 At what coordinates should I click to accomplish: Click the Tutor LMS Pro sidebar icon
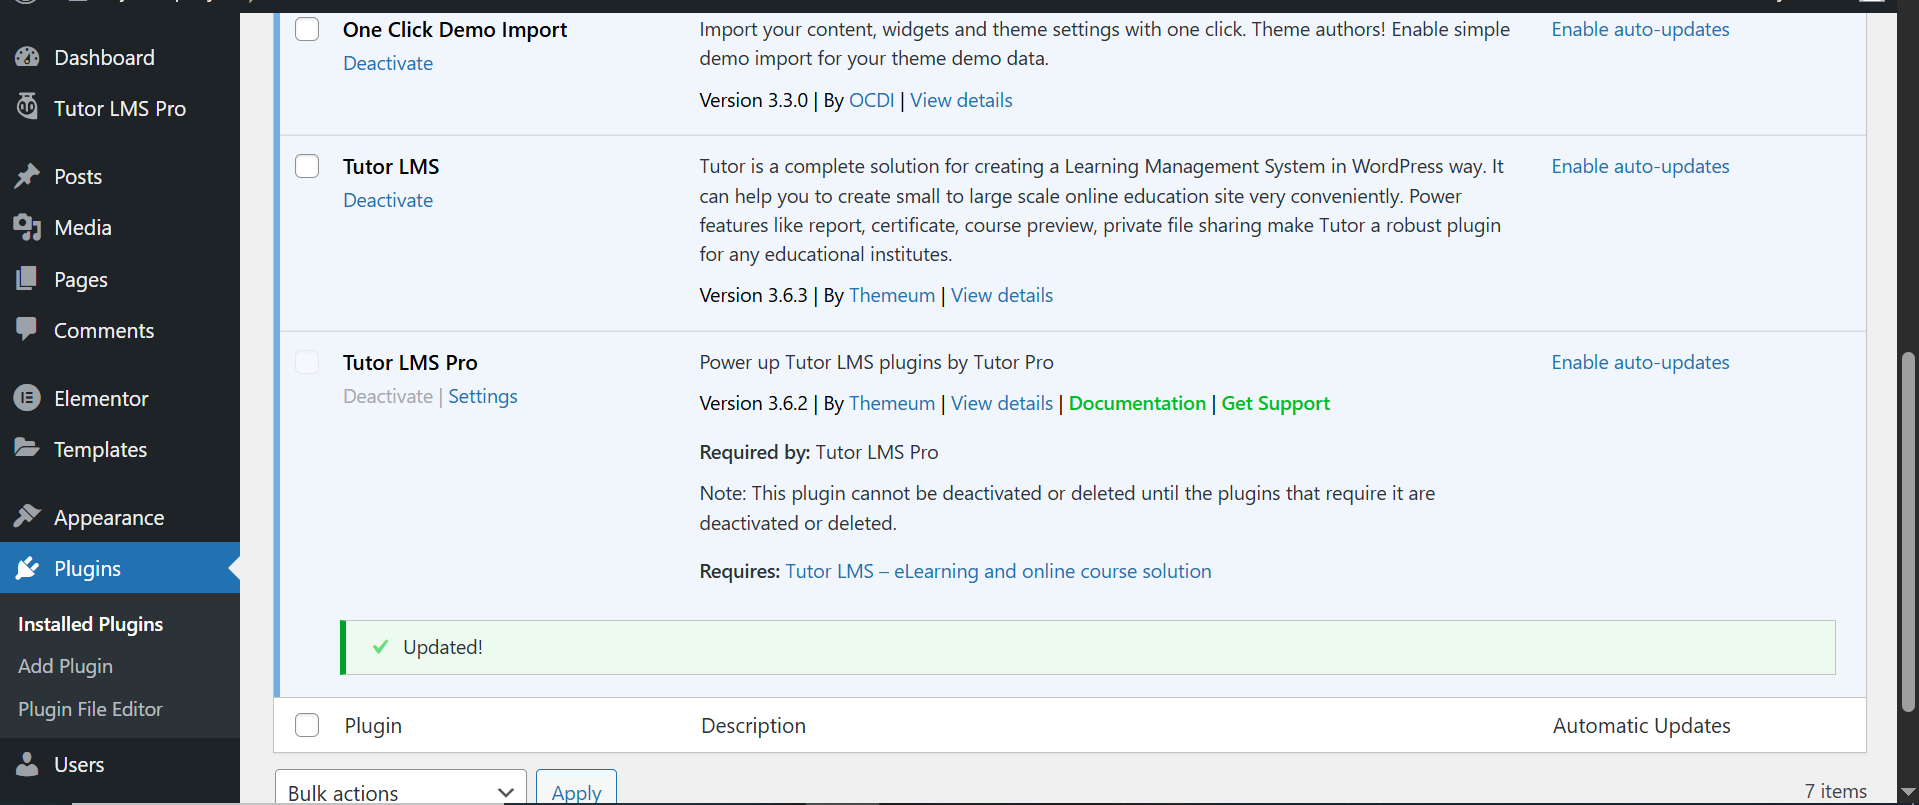[27, 106]
